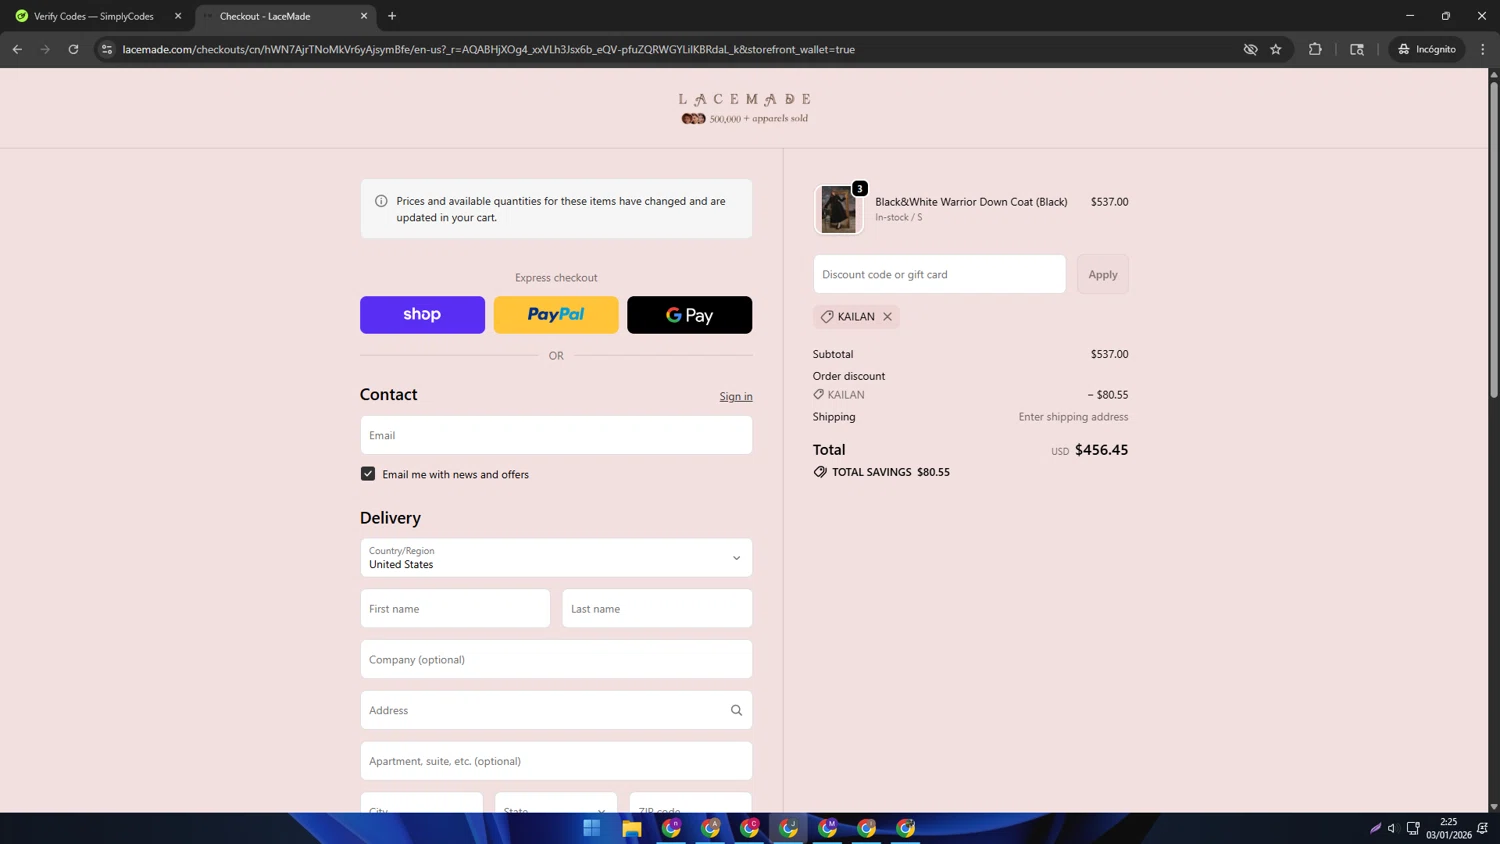Focus the Email input field
The width and height of the screenshot is (1500, 844).
pos(556,435)
